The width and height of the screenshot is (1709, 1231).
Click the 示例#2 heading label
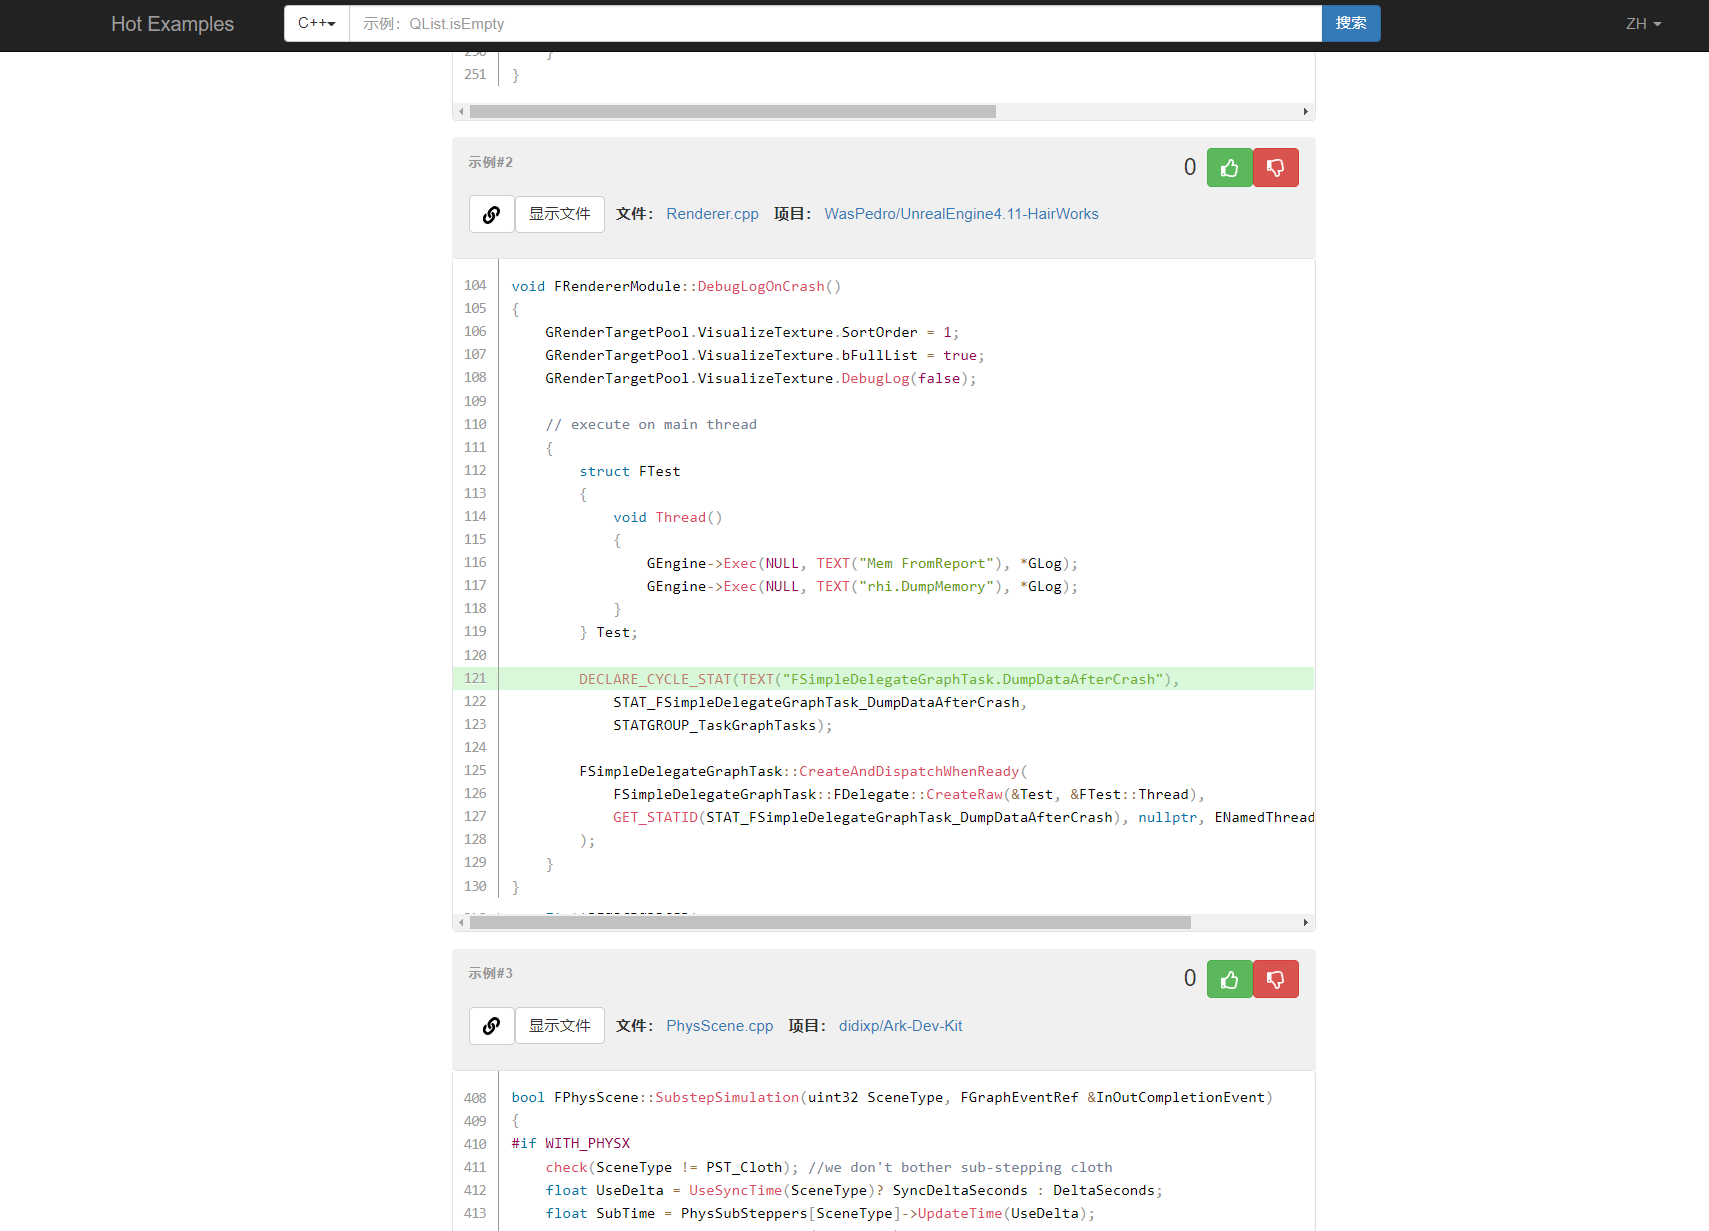click(490, 162)
